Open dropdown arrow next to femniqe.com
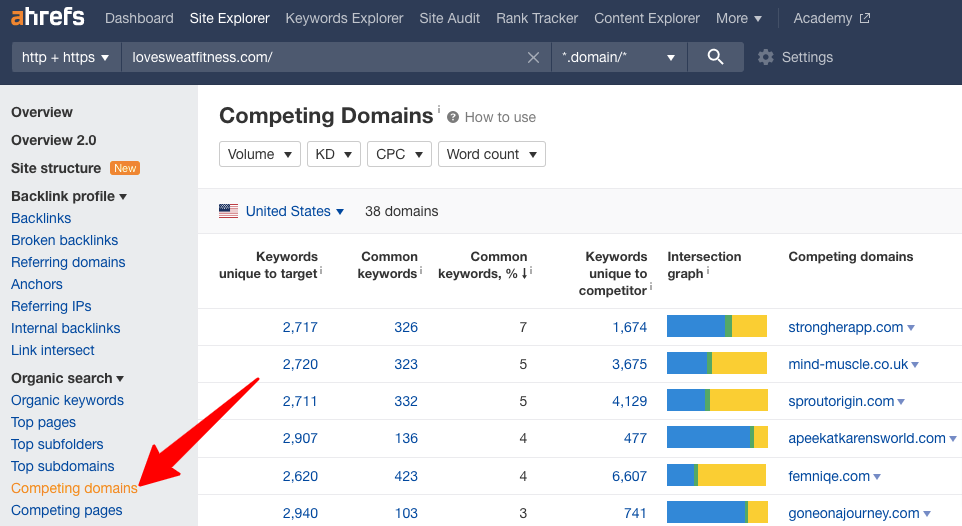Screen dimensions: 962x526 877,477
